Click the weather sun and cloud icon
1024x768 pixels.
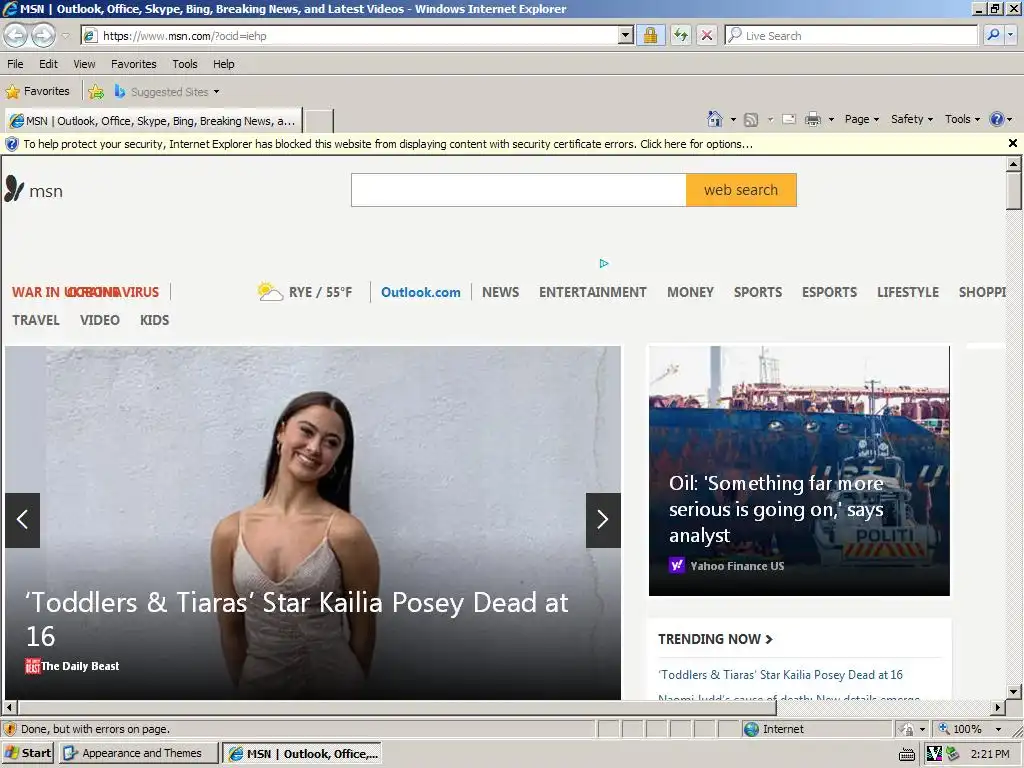pyautogui.click(x=270, y=291)
